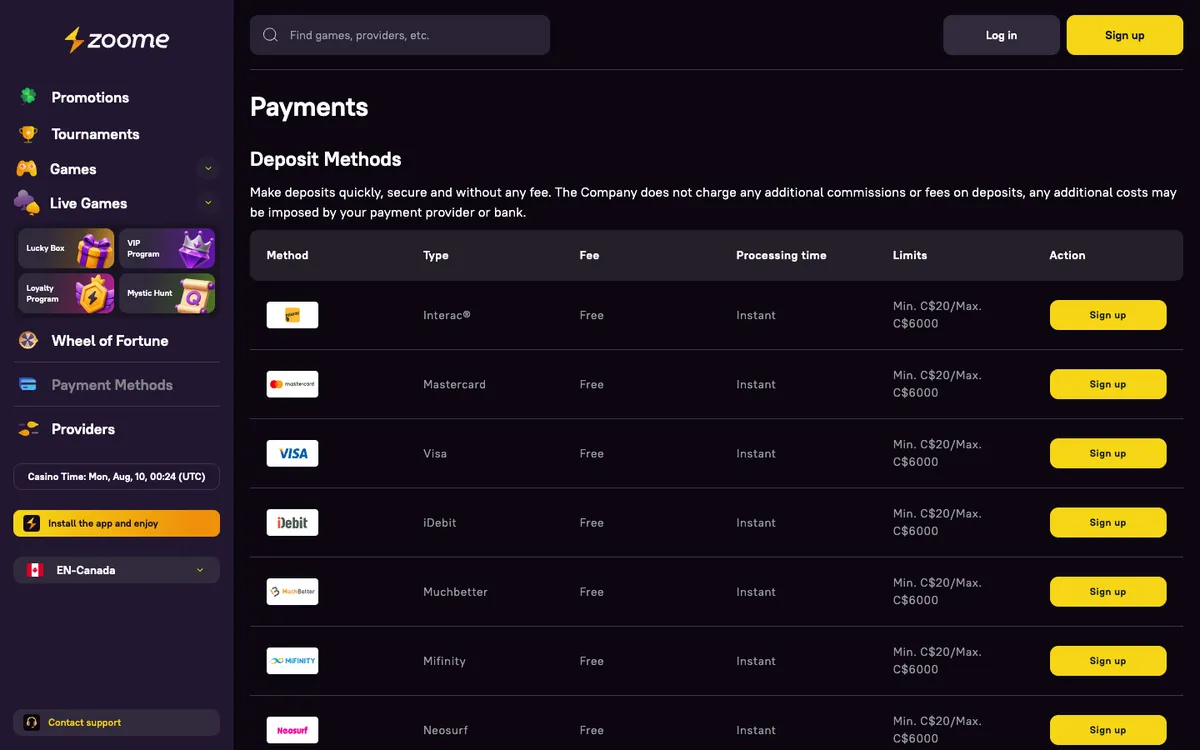Click the Mastercard payment logo
Image resolution: width=1200 pixels, height=750 pixels.
[292, 384]
